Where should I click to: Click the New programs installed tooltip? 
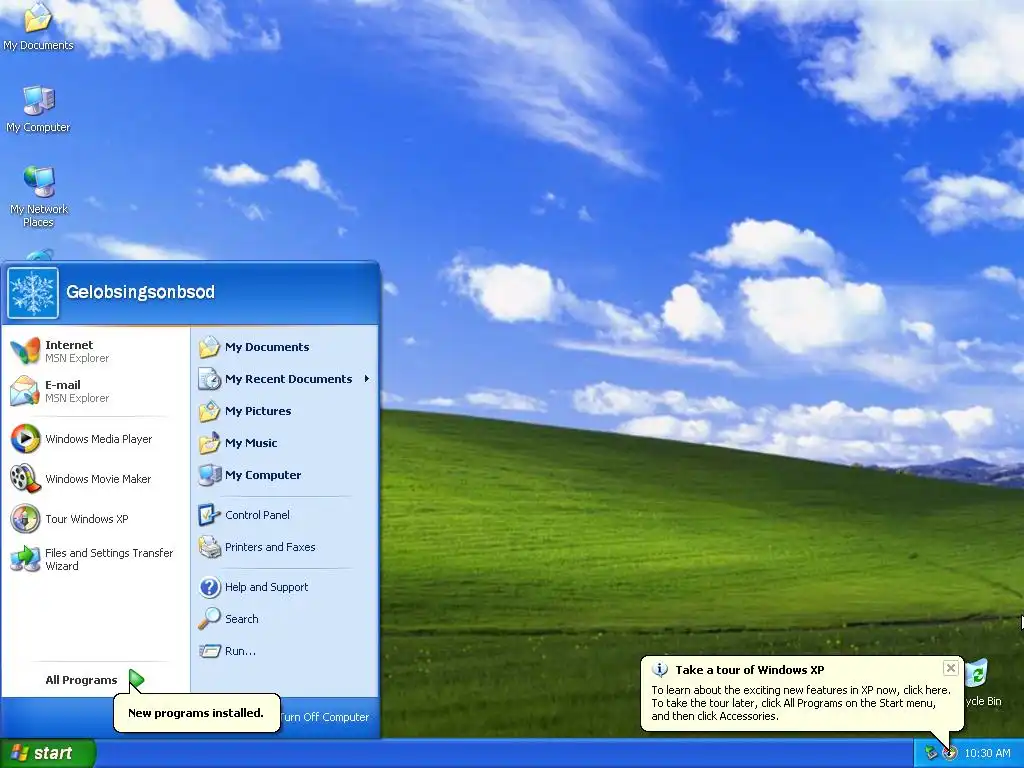click(196, 712)
